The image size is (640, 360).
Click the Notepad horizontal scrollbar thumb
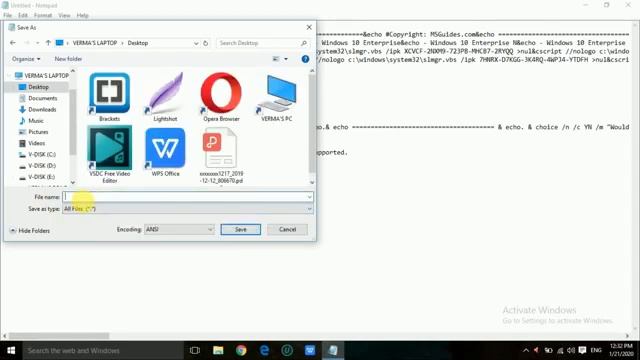tap(59, 336)
